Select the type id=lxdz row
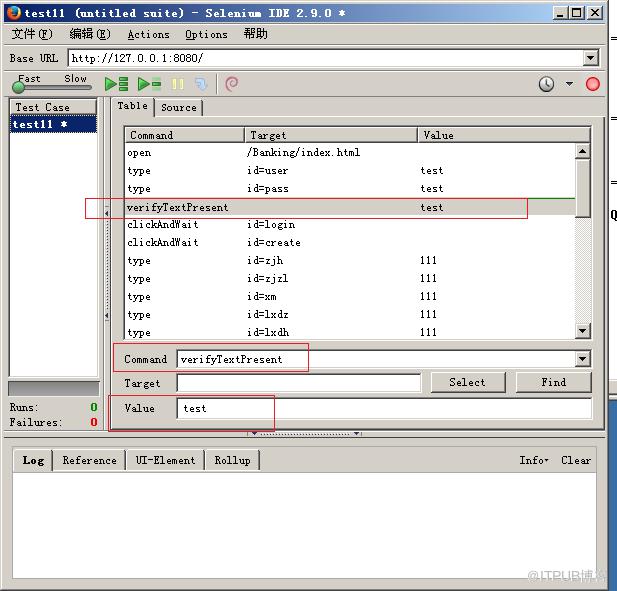This screenshot has height=591, width=617. click(350, 314)
